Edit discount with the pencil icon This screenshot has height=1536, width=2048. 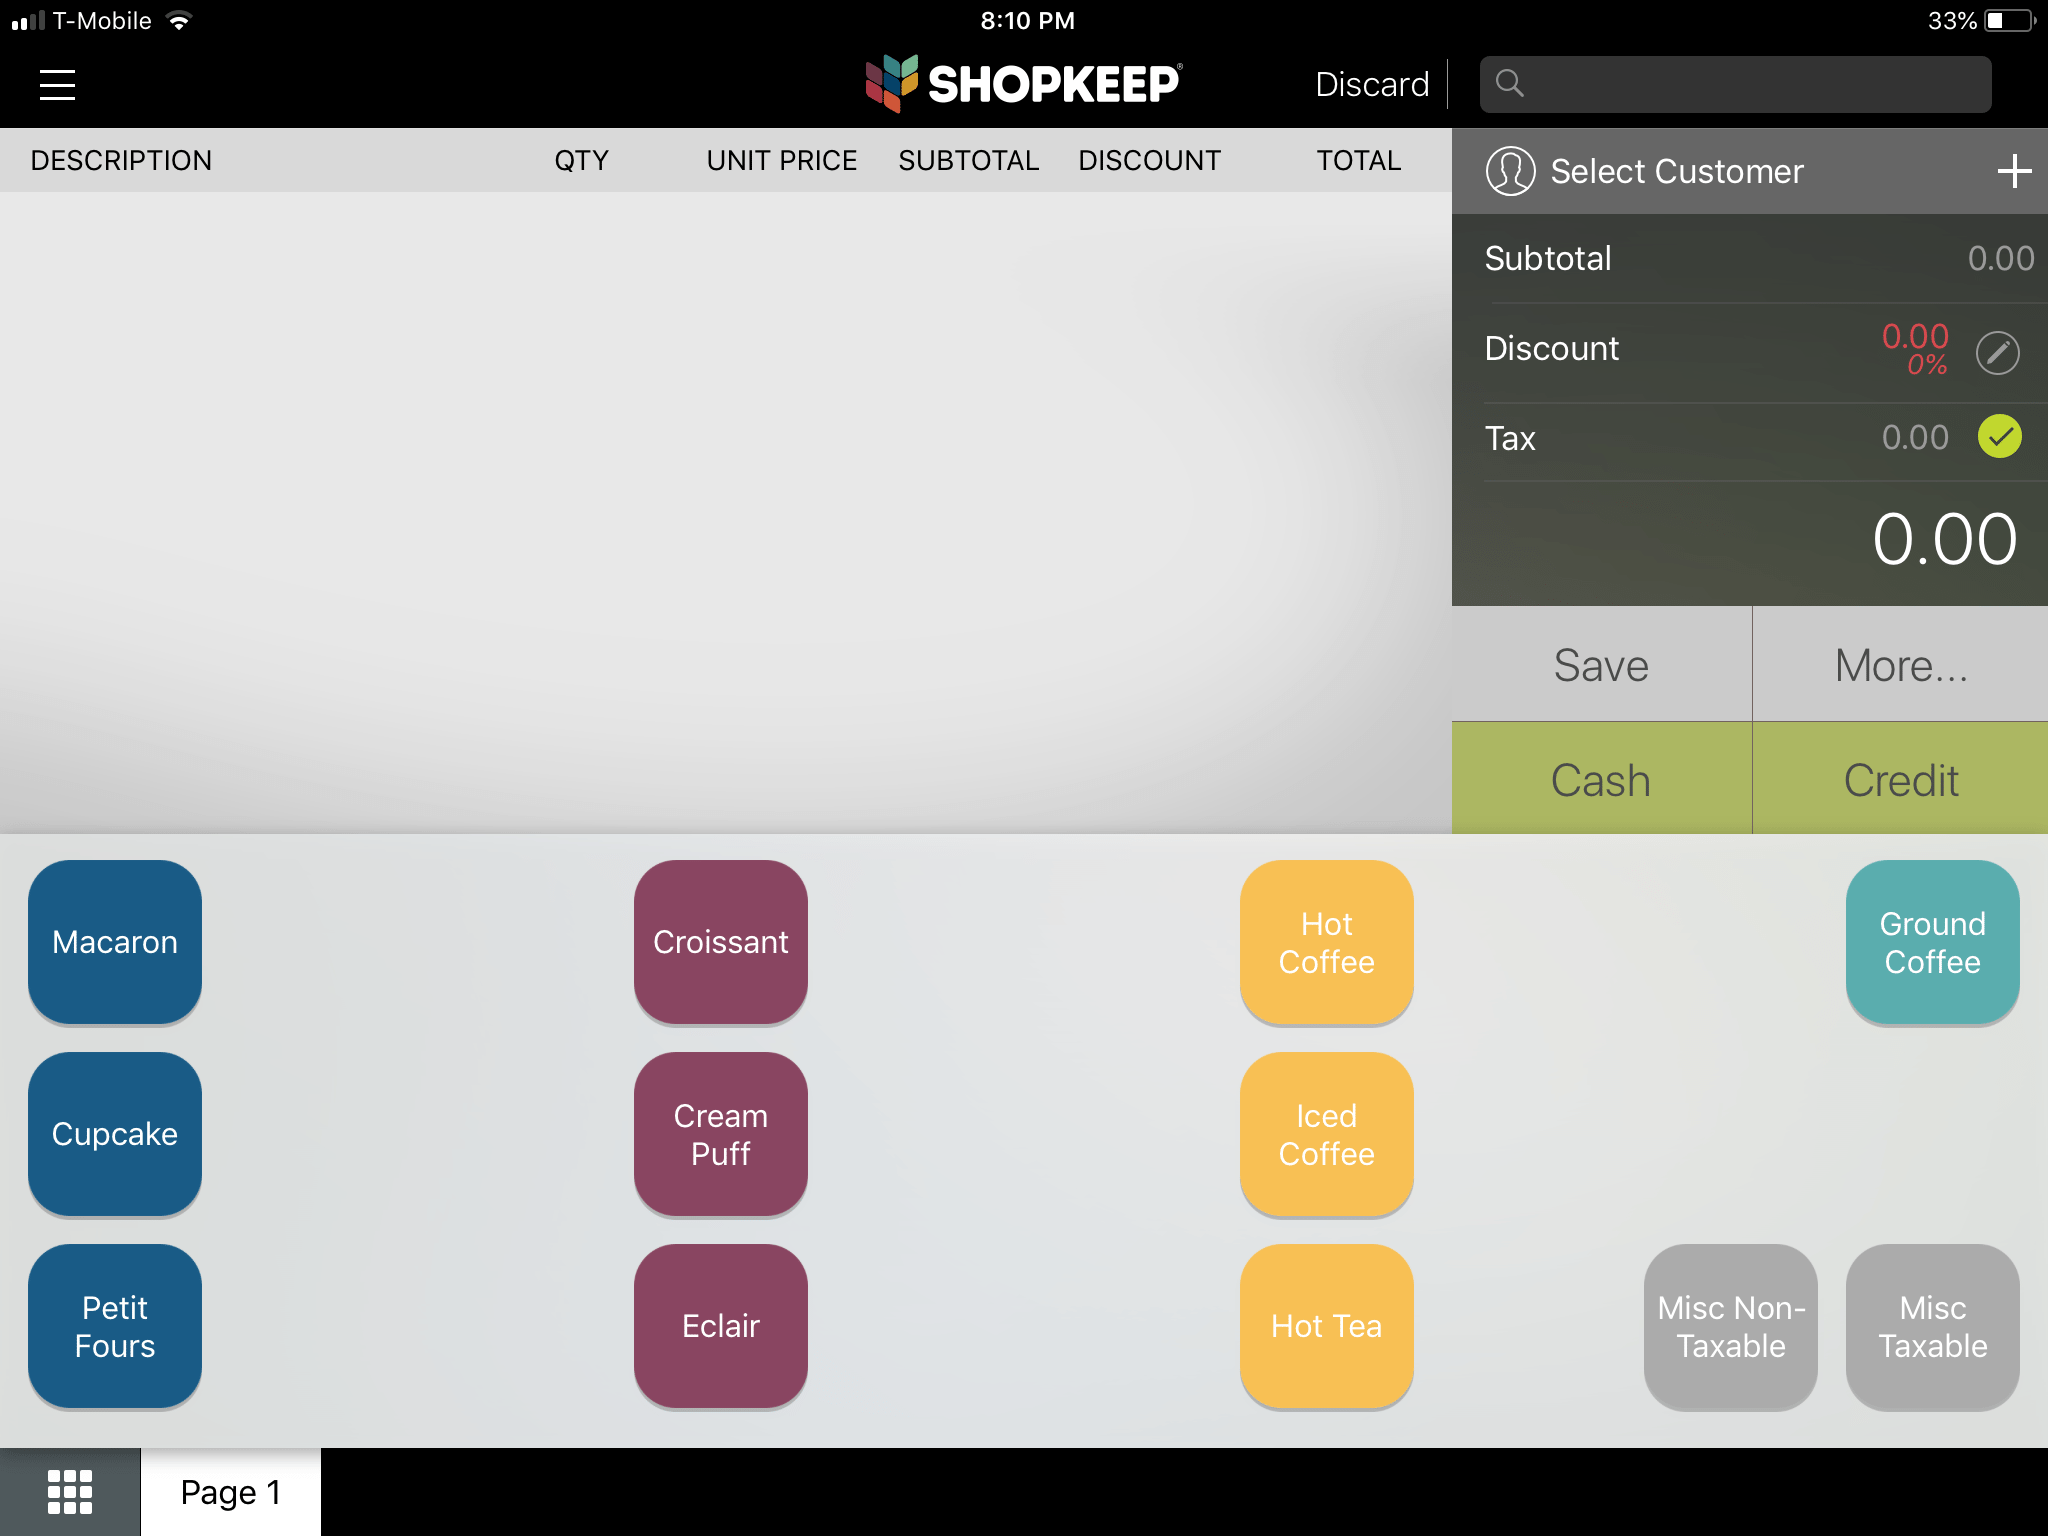pos(1997,352)
